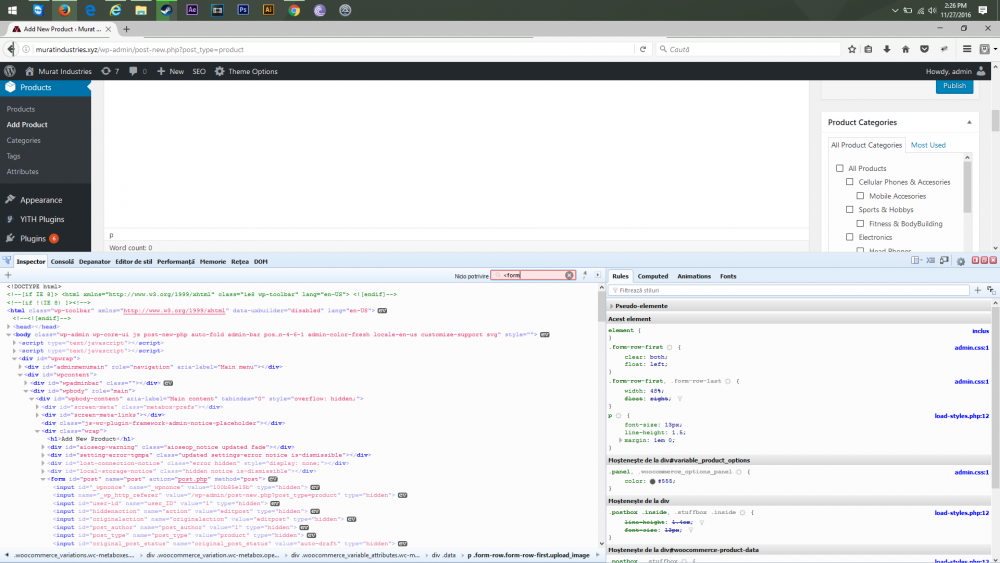Open the Firefox downloads arrow
1000x563 pixels.
pos(887,49)
